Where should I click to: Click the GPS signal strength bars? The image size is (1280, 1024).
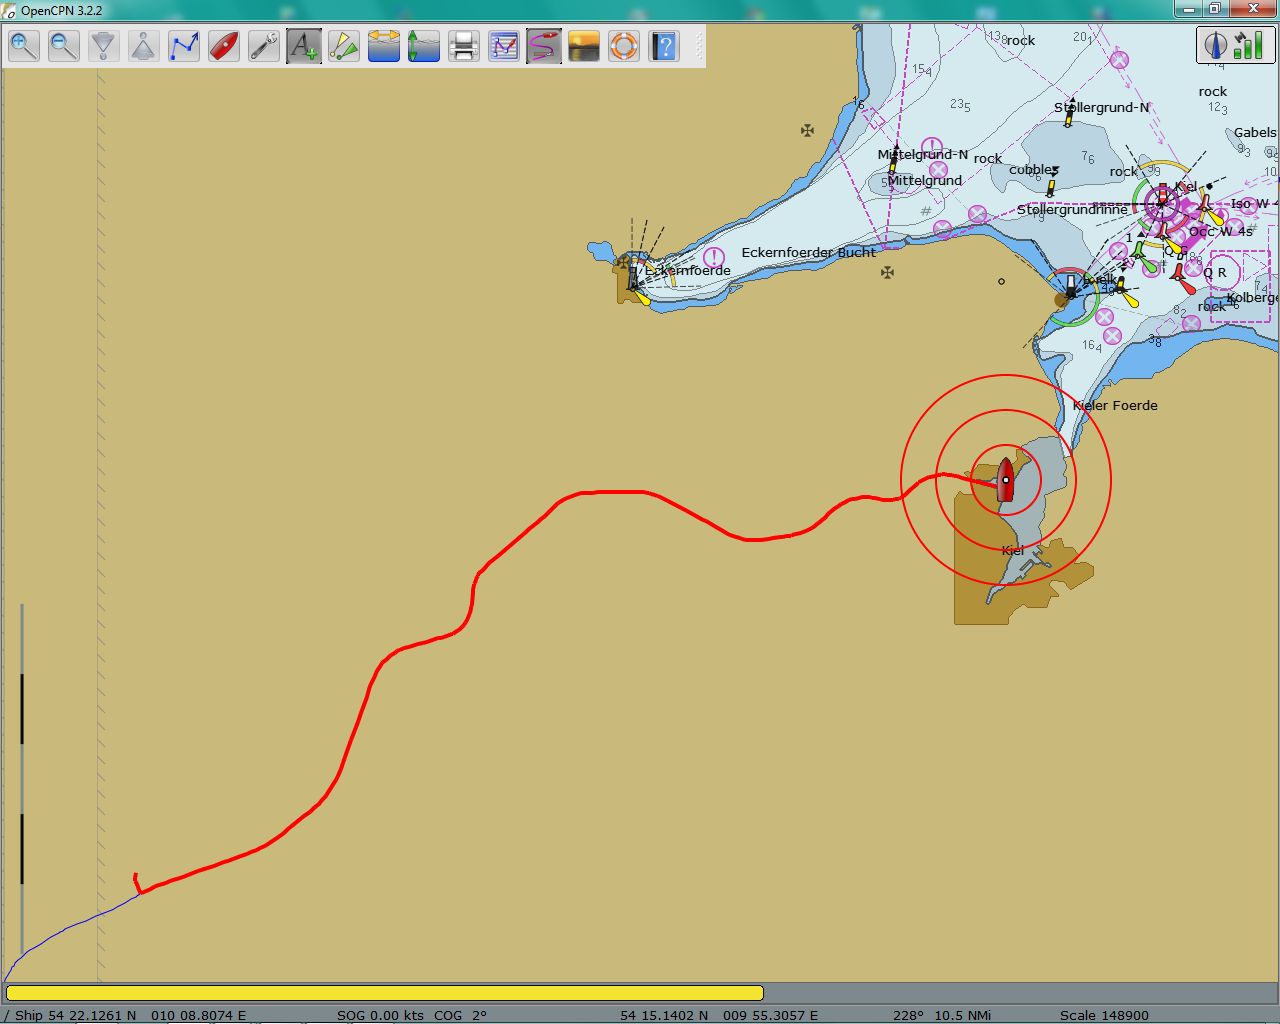click(x=1248, y=45)
